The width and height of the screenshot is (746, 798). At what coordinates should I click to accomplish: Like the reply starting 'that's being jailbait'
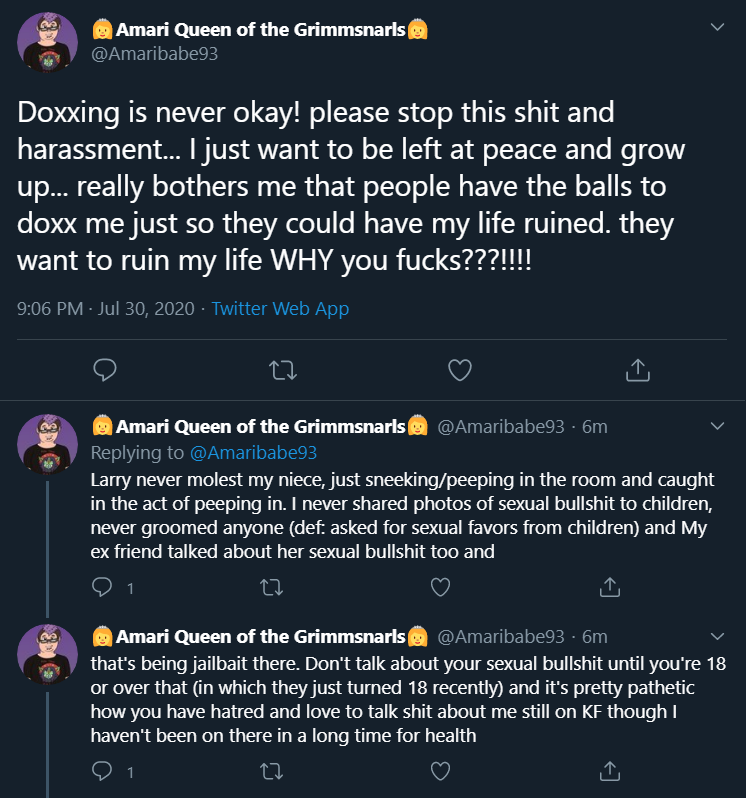pyautogui.click(x=441, y=772)
